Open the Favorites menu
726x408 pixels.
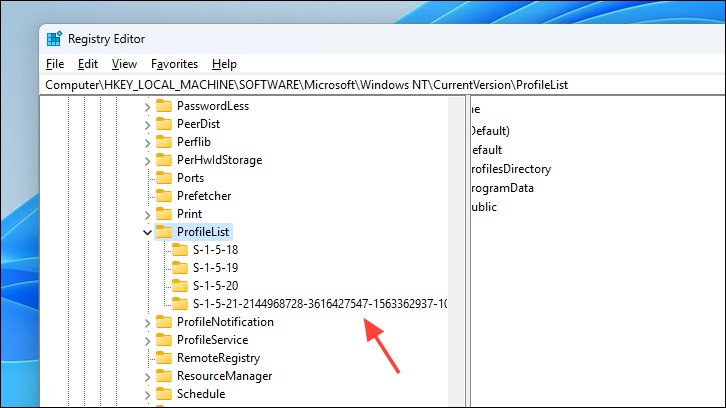(x=175, y=64)
